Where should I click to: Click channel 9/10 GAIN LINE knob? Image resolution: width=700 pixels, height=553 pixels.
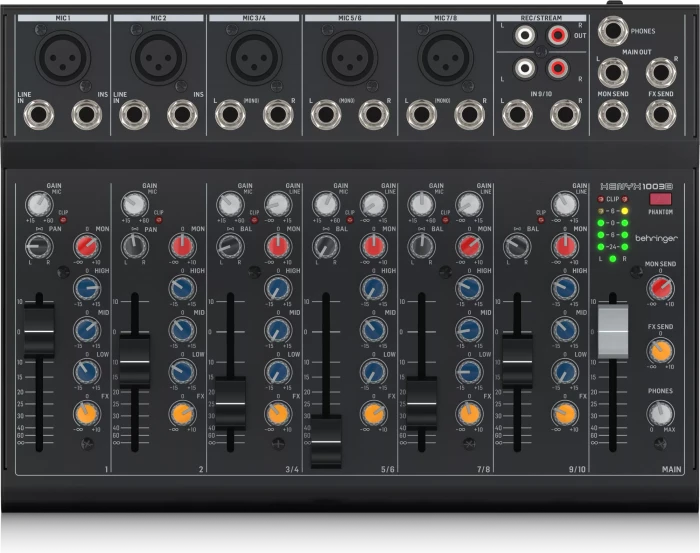[565, 204]
